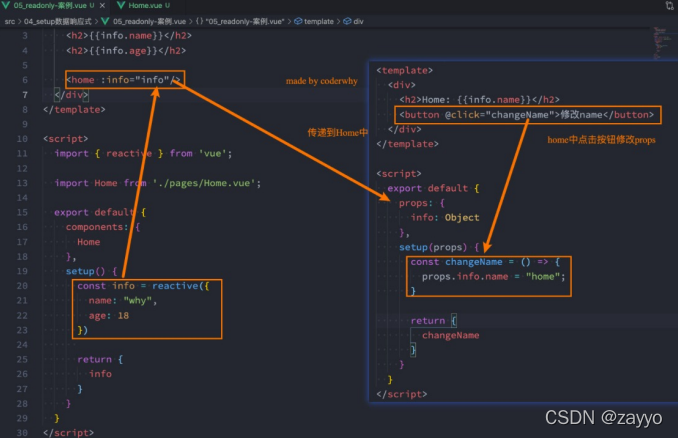Screen dimensions: 678x438
Task: Click the editor action icon at top right
Action: [x=669, y=6]
